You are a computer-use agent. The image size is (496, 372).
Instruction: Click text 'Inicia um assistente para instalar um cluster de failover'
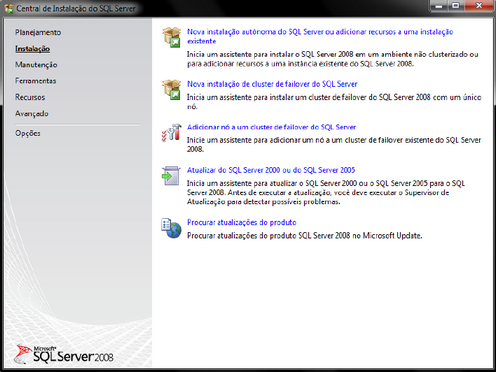coord(334,102)
